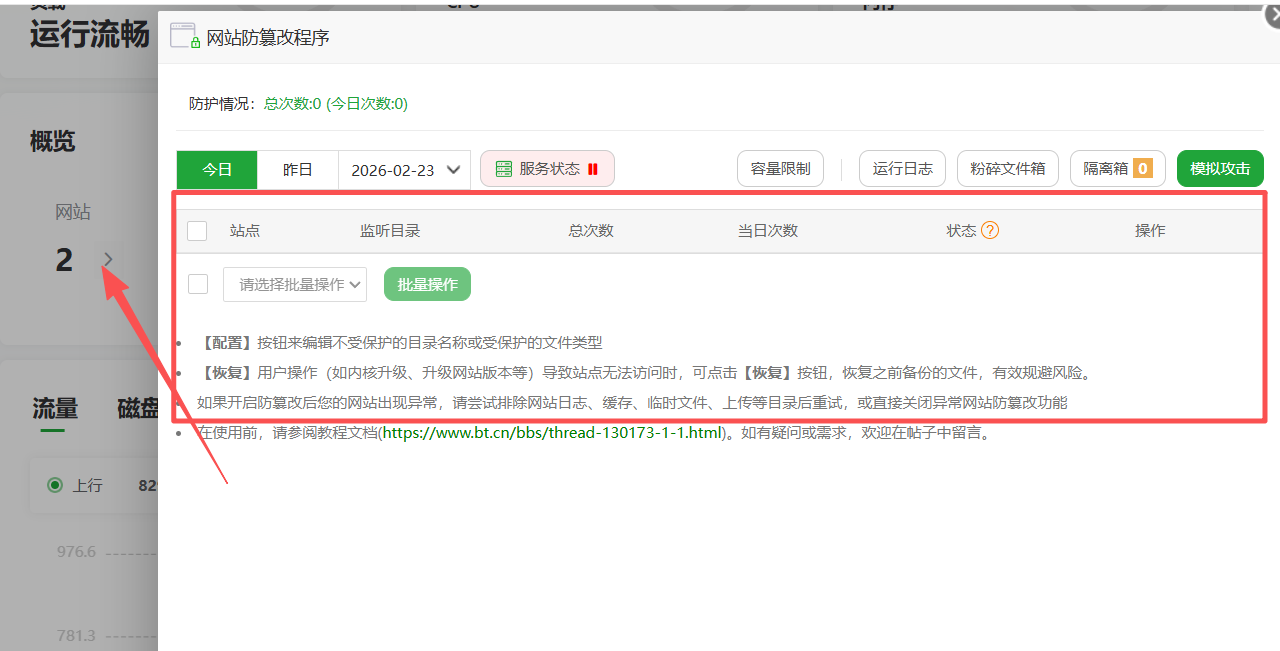The height and width of the screenshot is (651, 1280).
Task: Select all sites with the header checkbox
Action: point(197,230)
